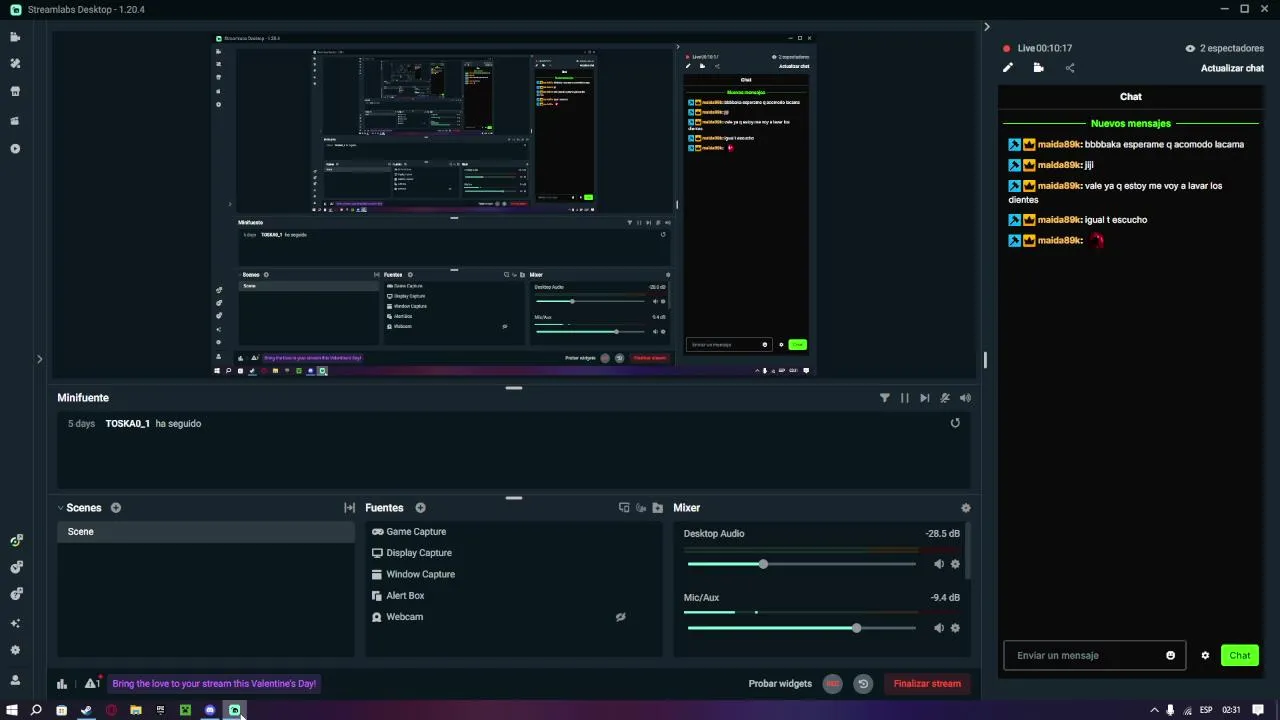
Task: Add a new scene with the plus icon
Action: 116,508
